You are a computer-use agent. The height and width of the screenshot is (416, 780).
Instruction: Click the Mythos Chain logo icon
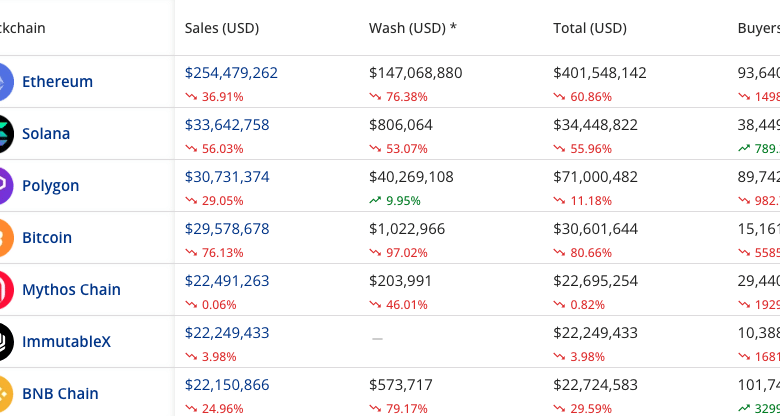coord(4,290)
